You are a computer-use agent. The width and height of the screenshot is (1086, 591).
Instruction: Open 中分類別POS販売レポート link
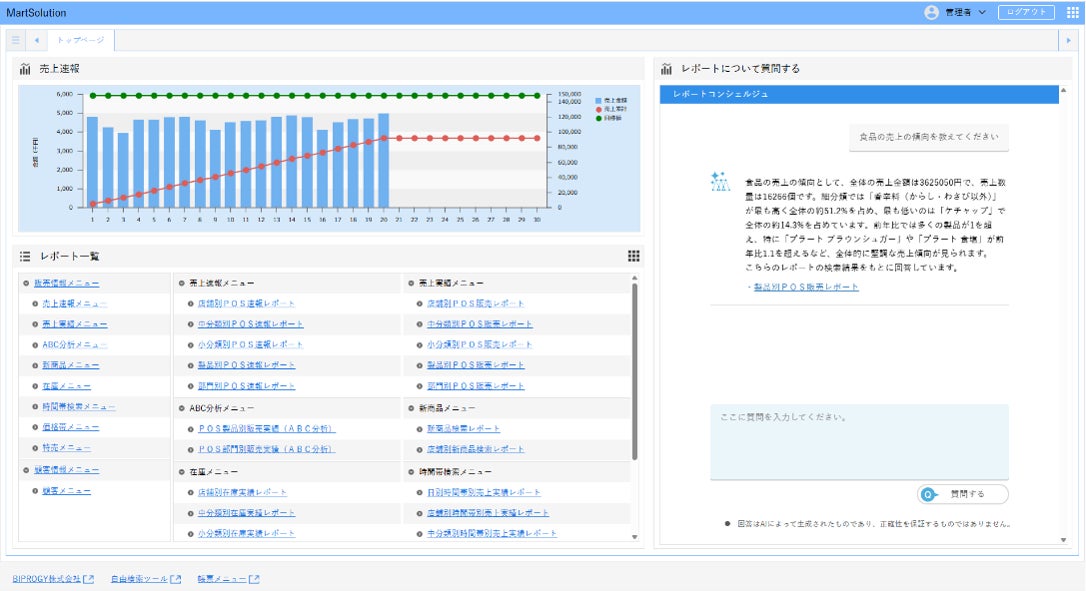[480, 324]
